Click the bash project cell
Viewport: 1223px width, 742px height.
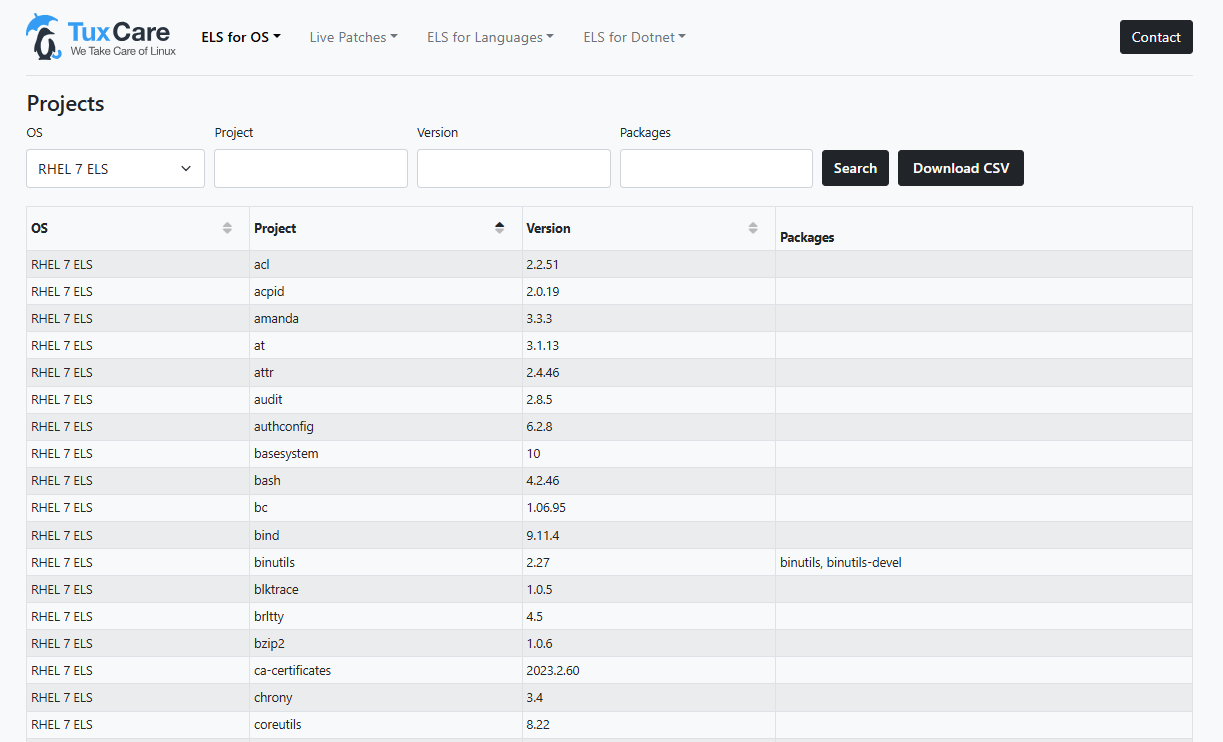coord(267,481)
